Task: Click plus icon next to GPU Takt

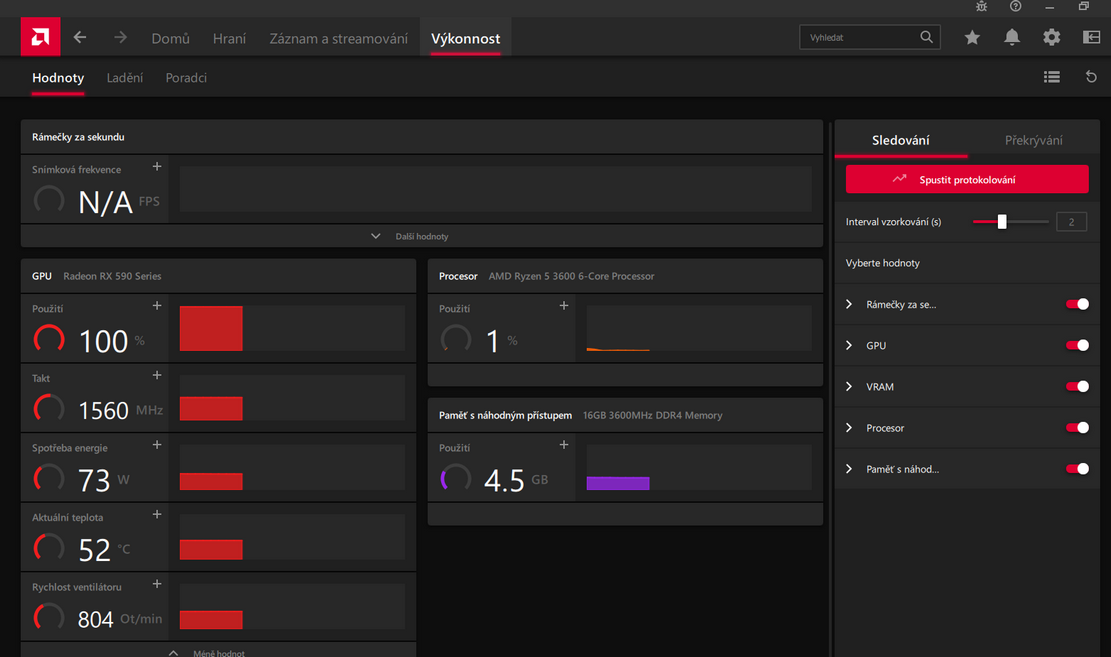Action: tap(157, 376)
